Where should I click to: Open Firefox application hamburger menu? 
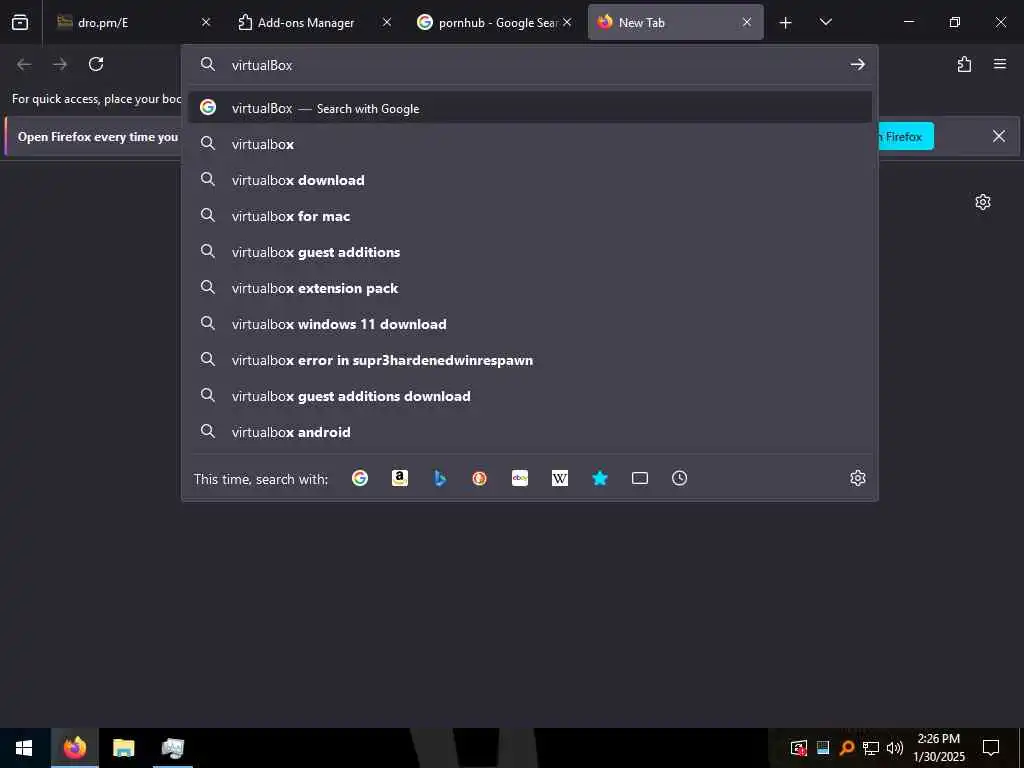coord(1000,64)
